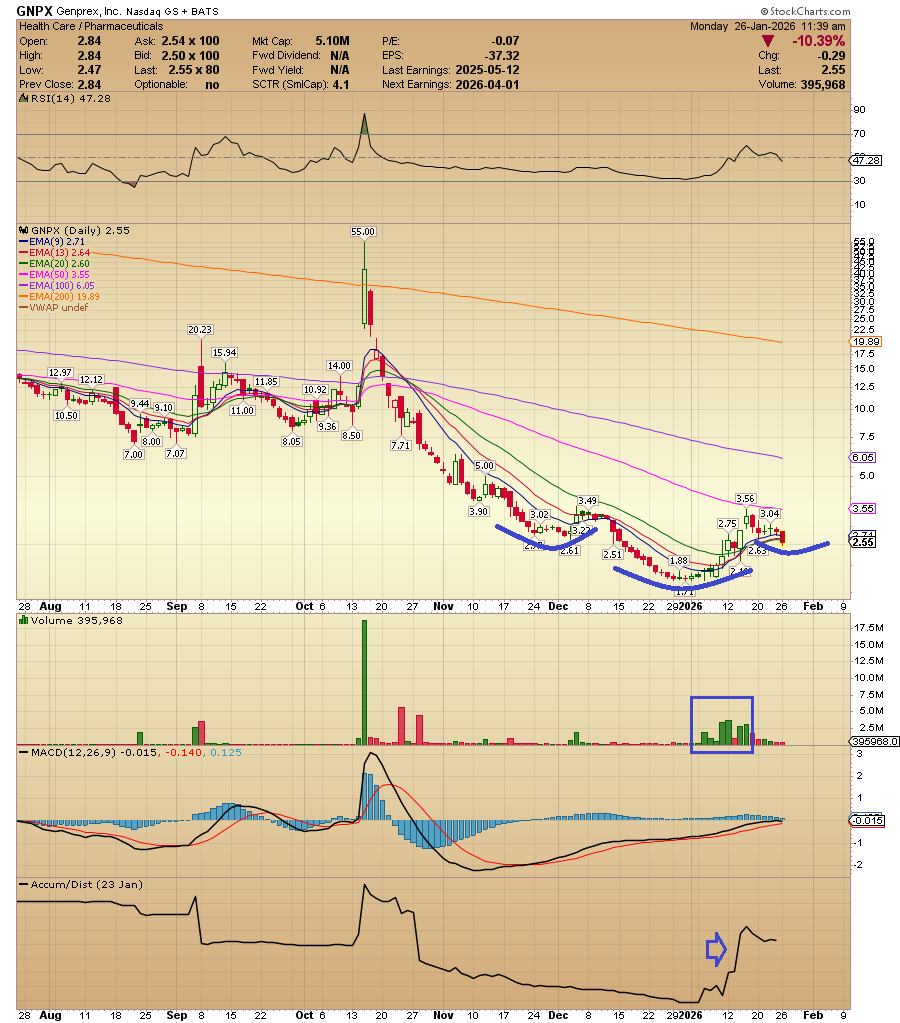Click the 7.00 low price label
The height and width of the screenshot is (1023, 900).
pyautogui.click(x=134, y=455)
